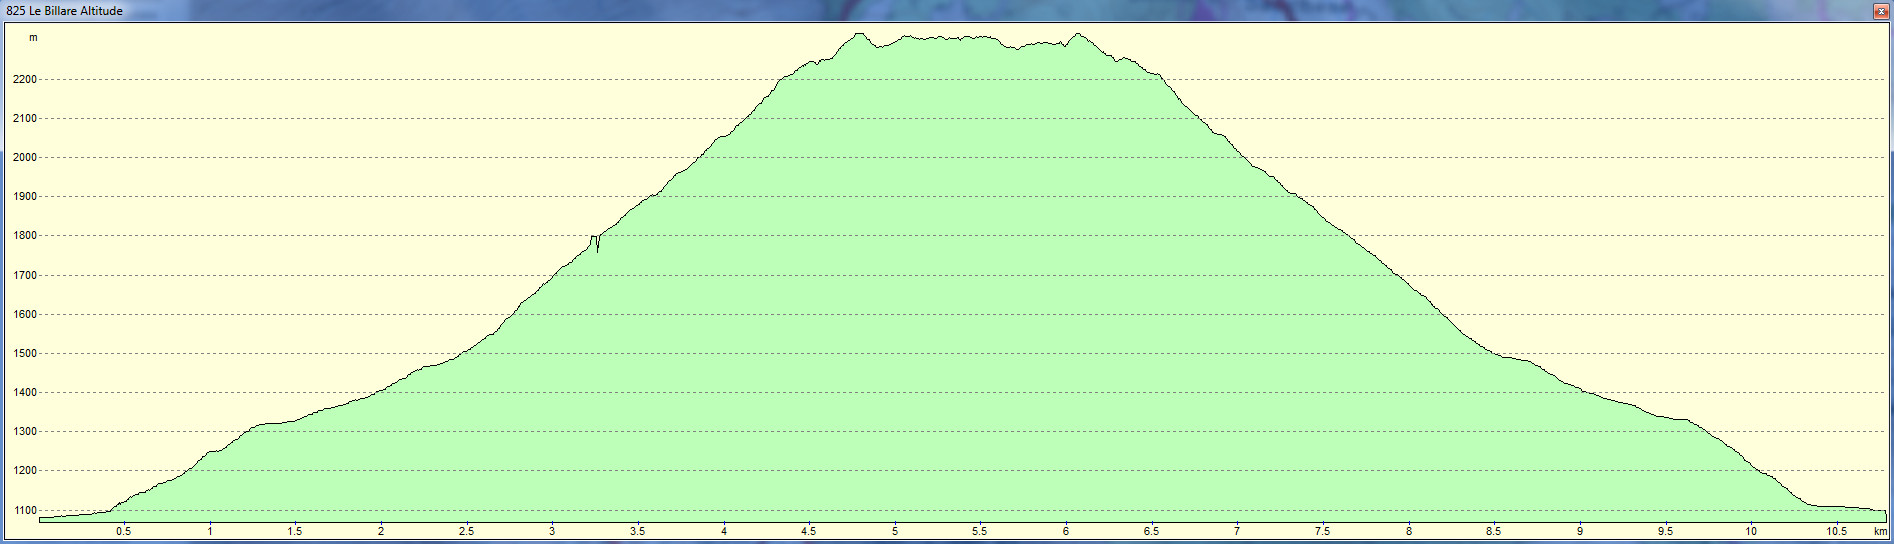Select the 1800 altitude axis label
1894x544 pixels.
coord(25,236)
